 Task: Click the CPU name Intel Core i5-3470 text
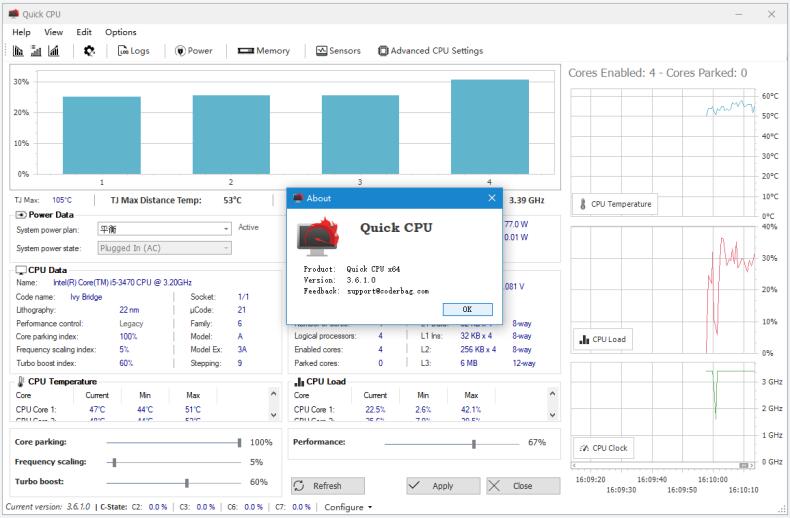click(122, 283)
